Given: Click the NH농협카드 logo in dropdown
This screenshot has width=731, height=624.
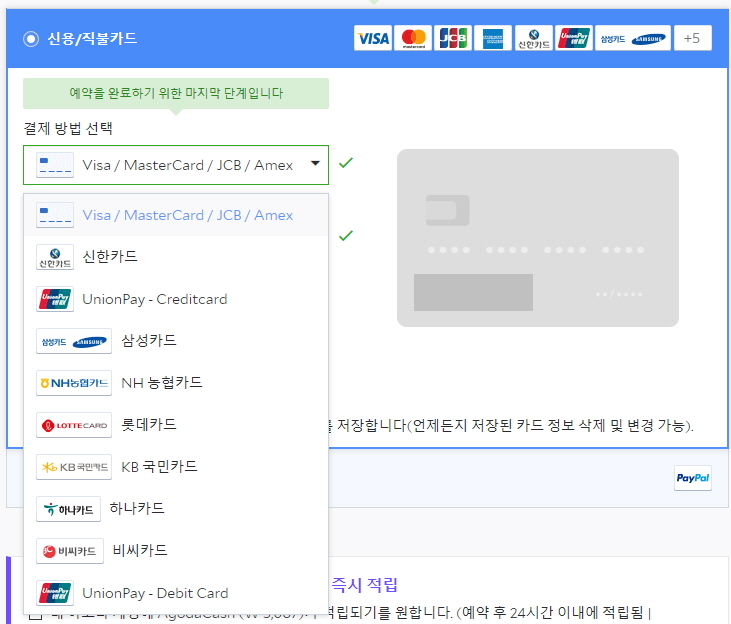Looking at the screenshot, I should (x=74, y=383).
